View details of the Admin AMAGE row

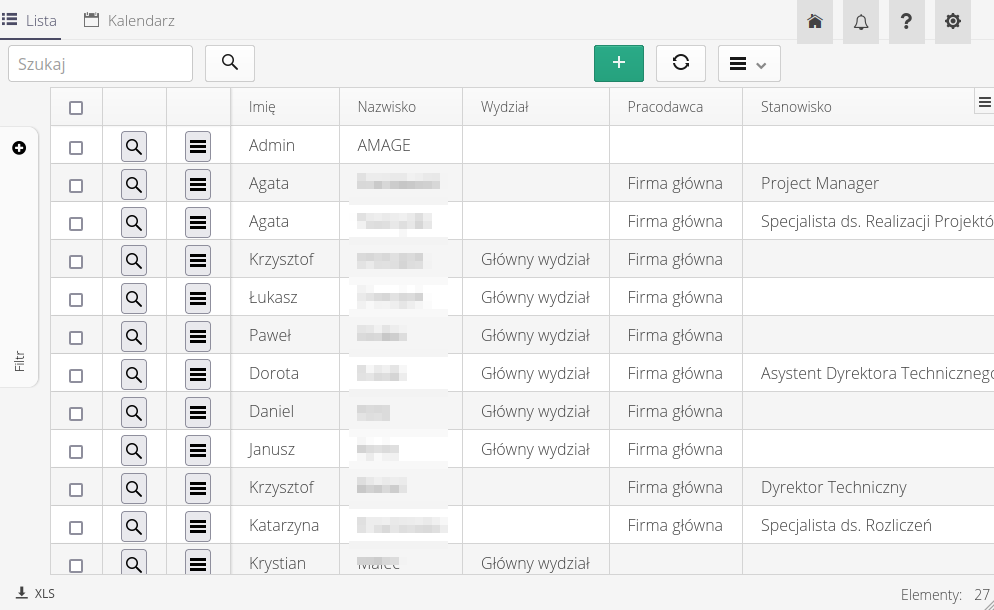(x=134, y=147)
